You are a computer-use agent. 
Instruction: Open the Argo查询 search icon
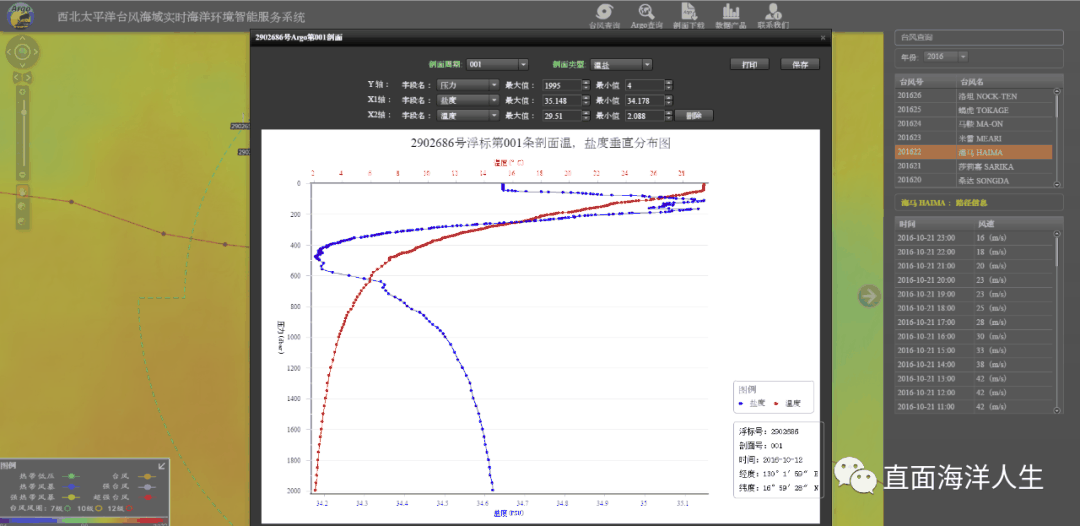pos(647,13)
